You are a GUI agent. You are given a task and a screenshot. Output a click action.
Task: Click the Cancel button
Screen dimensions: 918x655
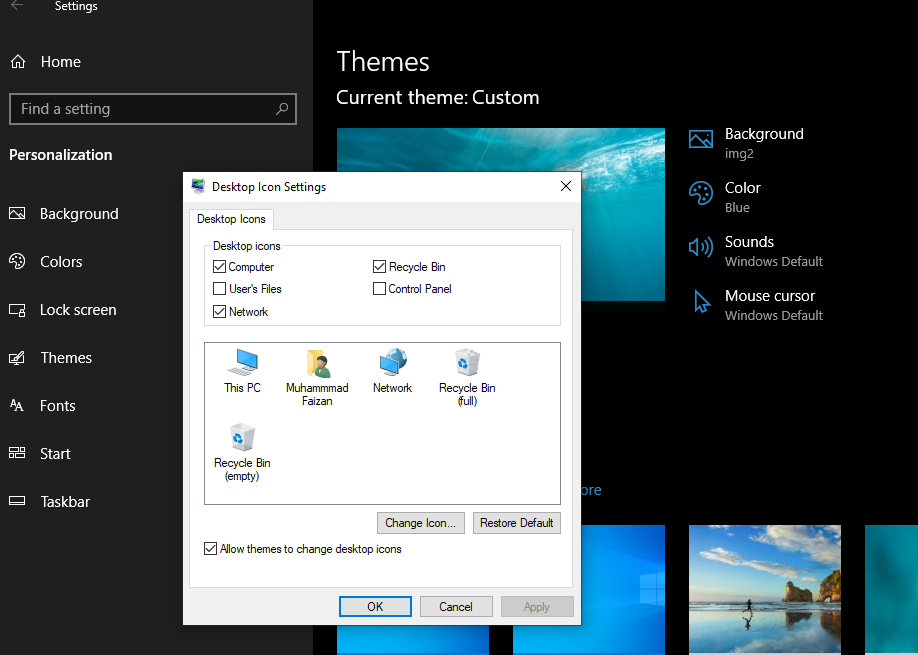[x=456, y=606]
